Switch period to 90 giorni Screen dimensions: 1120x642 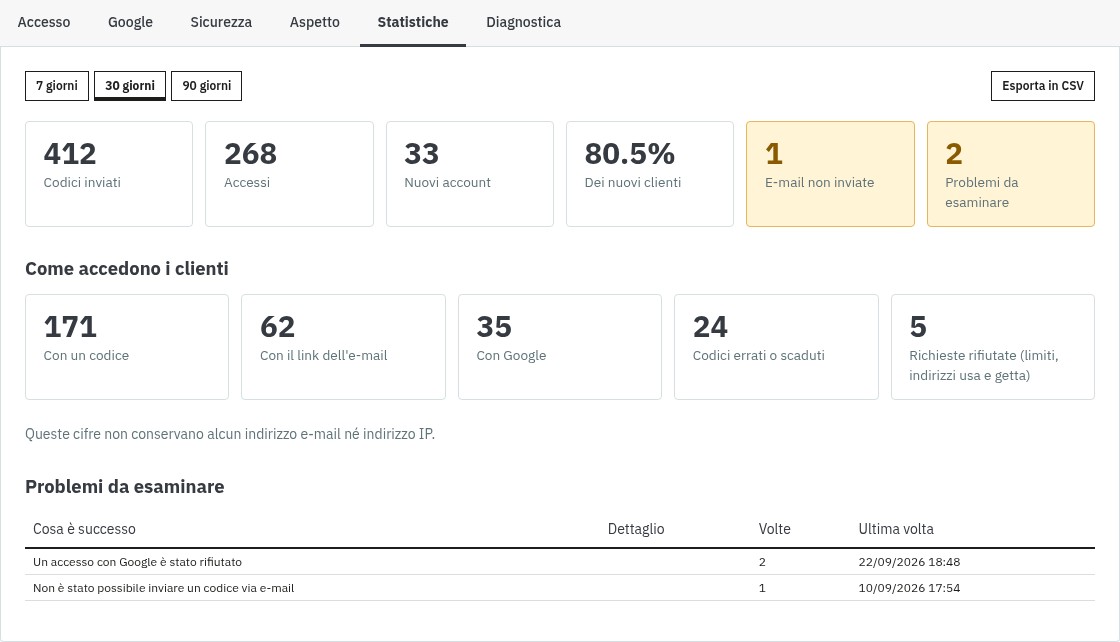coord(206,86)
